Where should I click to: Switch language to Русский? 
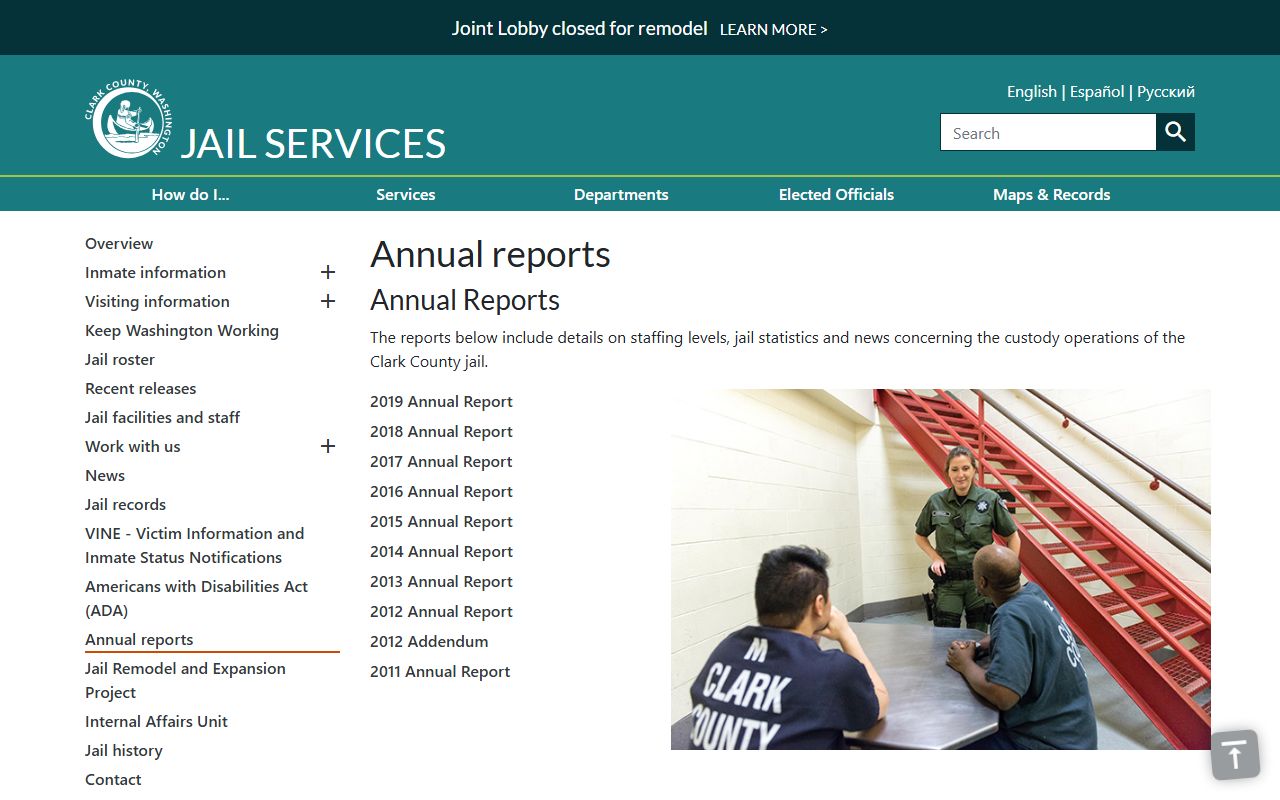point(1166,91)
